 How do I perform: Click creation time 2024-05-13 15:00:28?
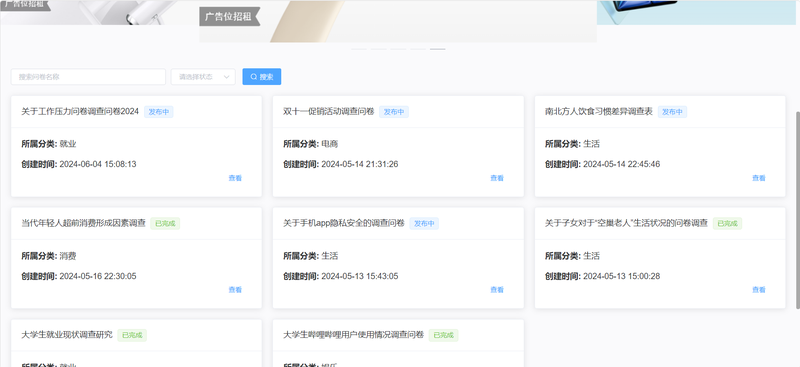(x=621, y=276)
